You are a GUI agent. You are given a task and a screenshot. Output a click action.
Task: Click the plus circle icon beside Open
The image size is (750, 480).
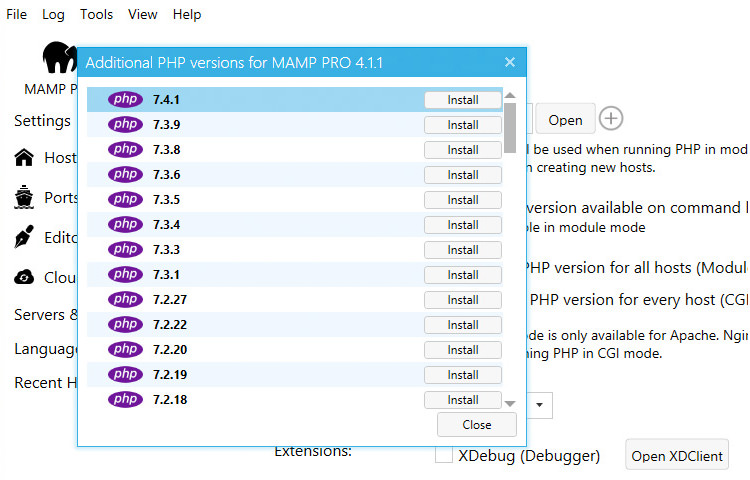[611, 119]
